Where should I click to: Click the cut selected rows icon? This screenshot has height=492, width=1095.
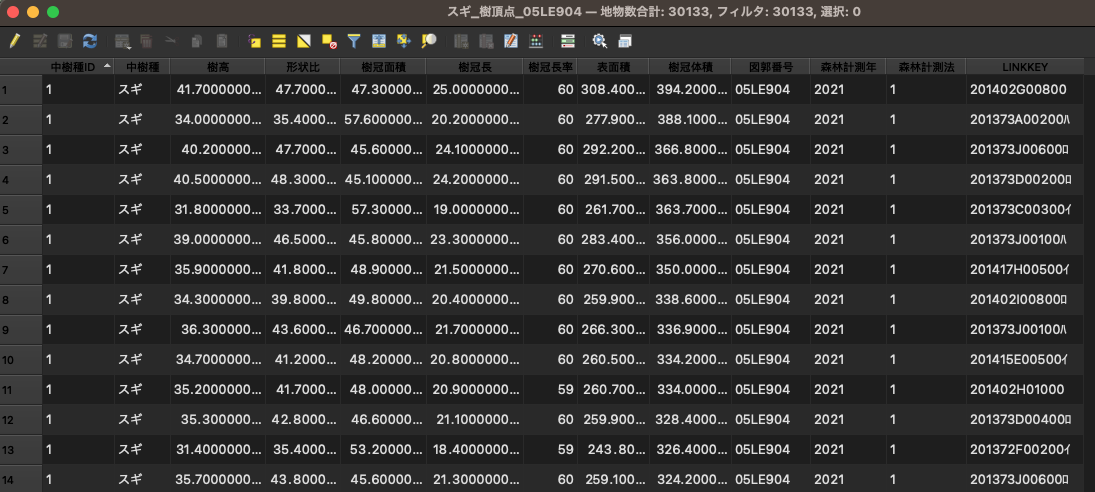pos(171,41)
